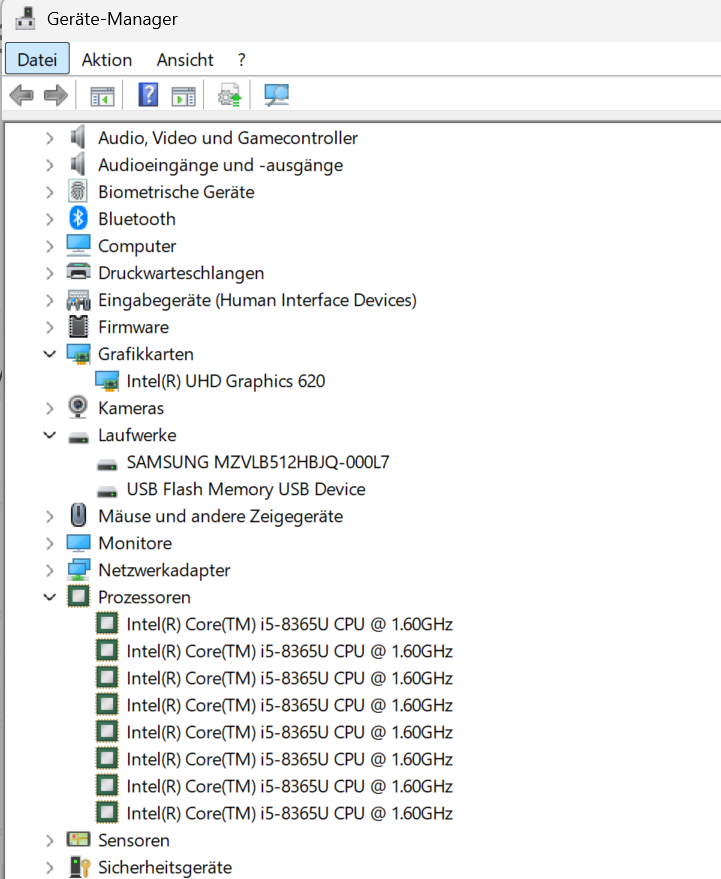Expand the Kameras node
Viewport: 721px width, 879px height.
pyautogui.click(x=49, y=408)
